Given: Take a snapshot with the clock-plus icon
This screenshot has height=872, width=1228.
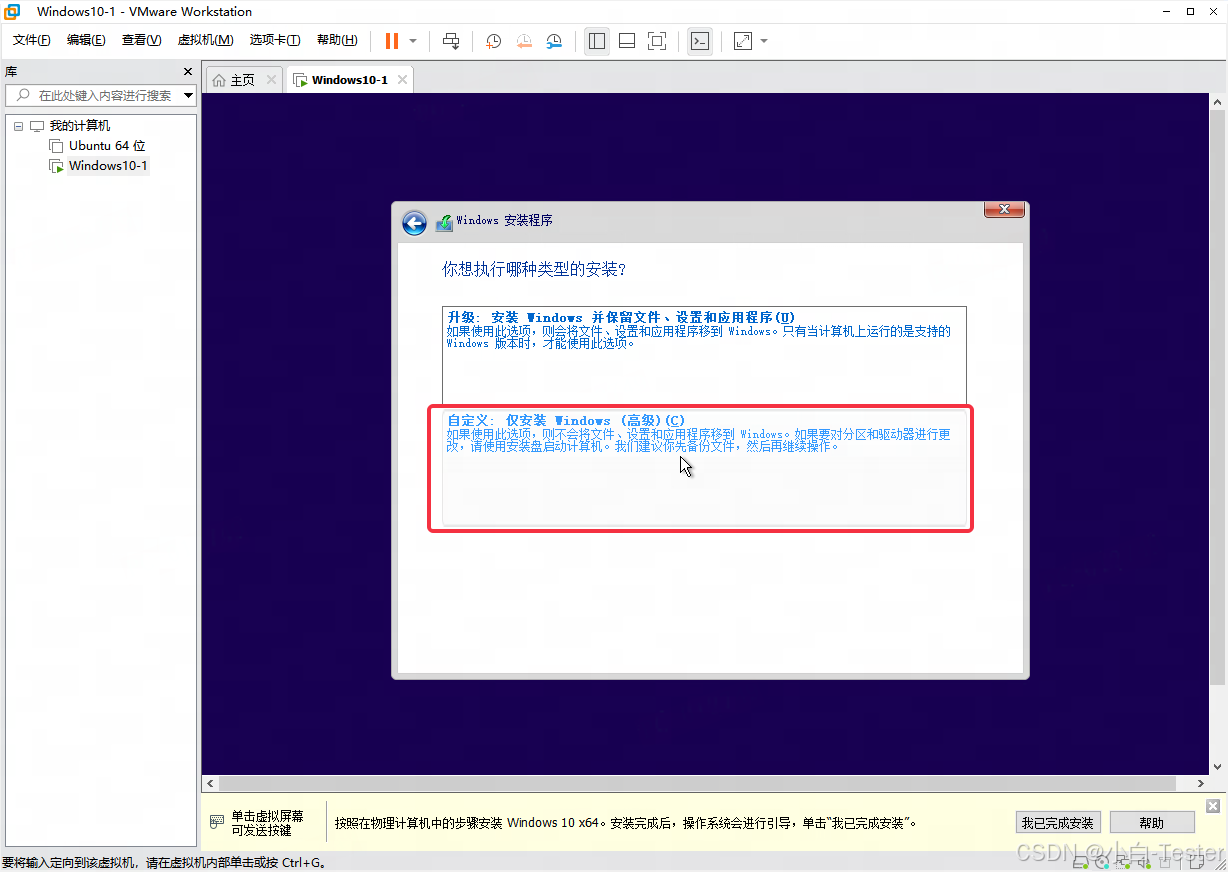Looking at the screenshot, I should [493, 41].
